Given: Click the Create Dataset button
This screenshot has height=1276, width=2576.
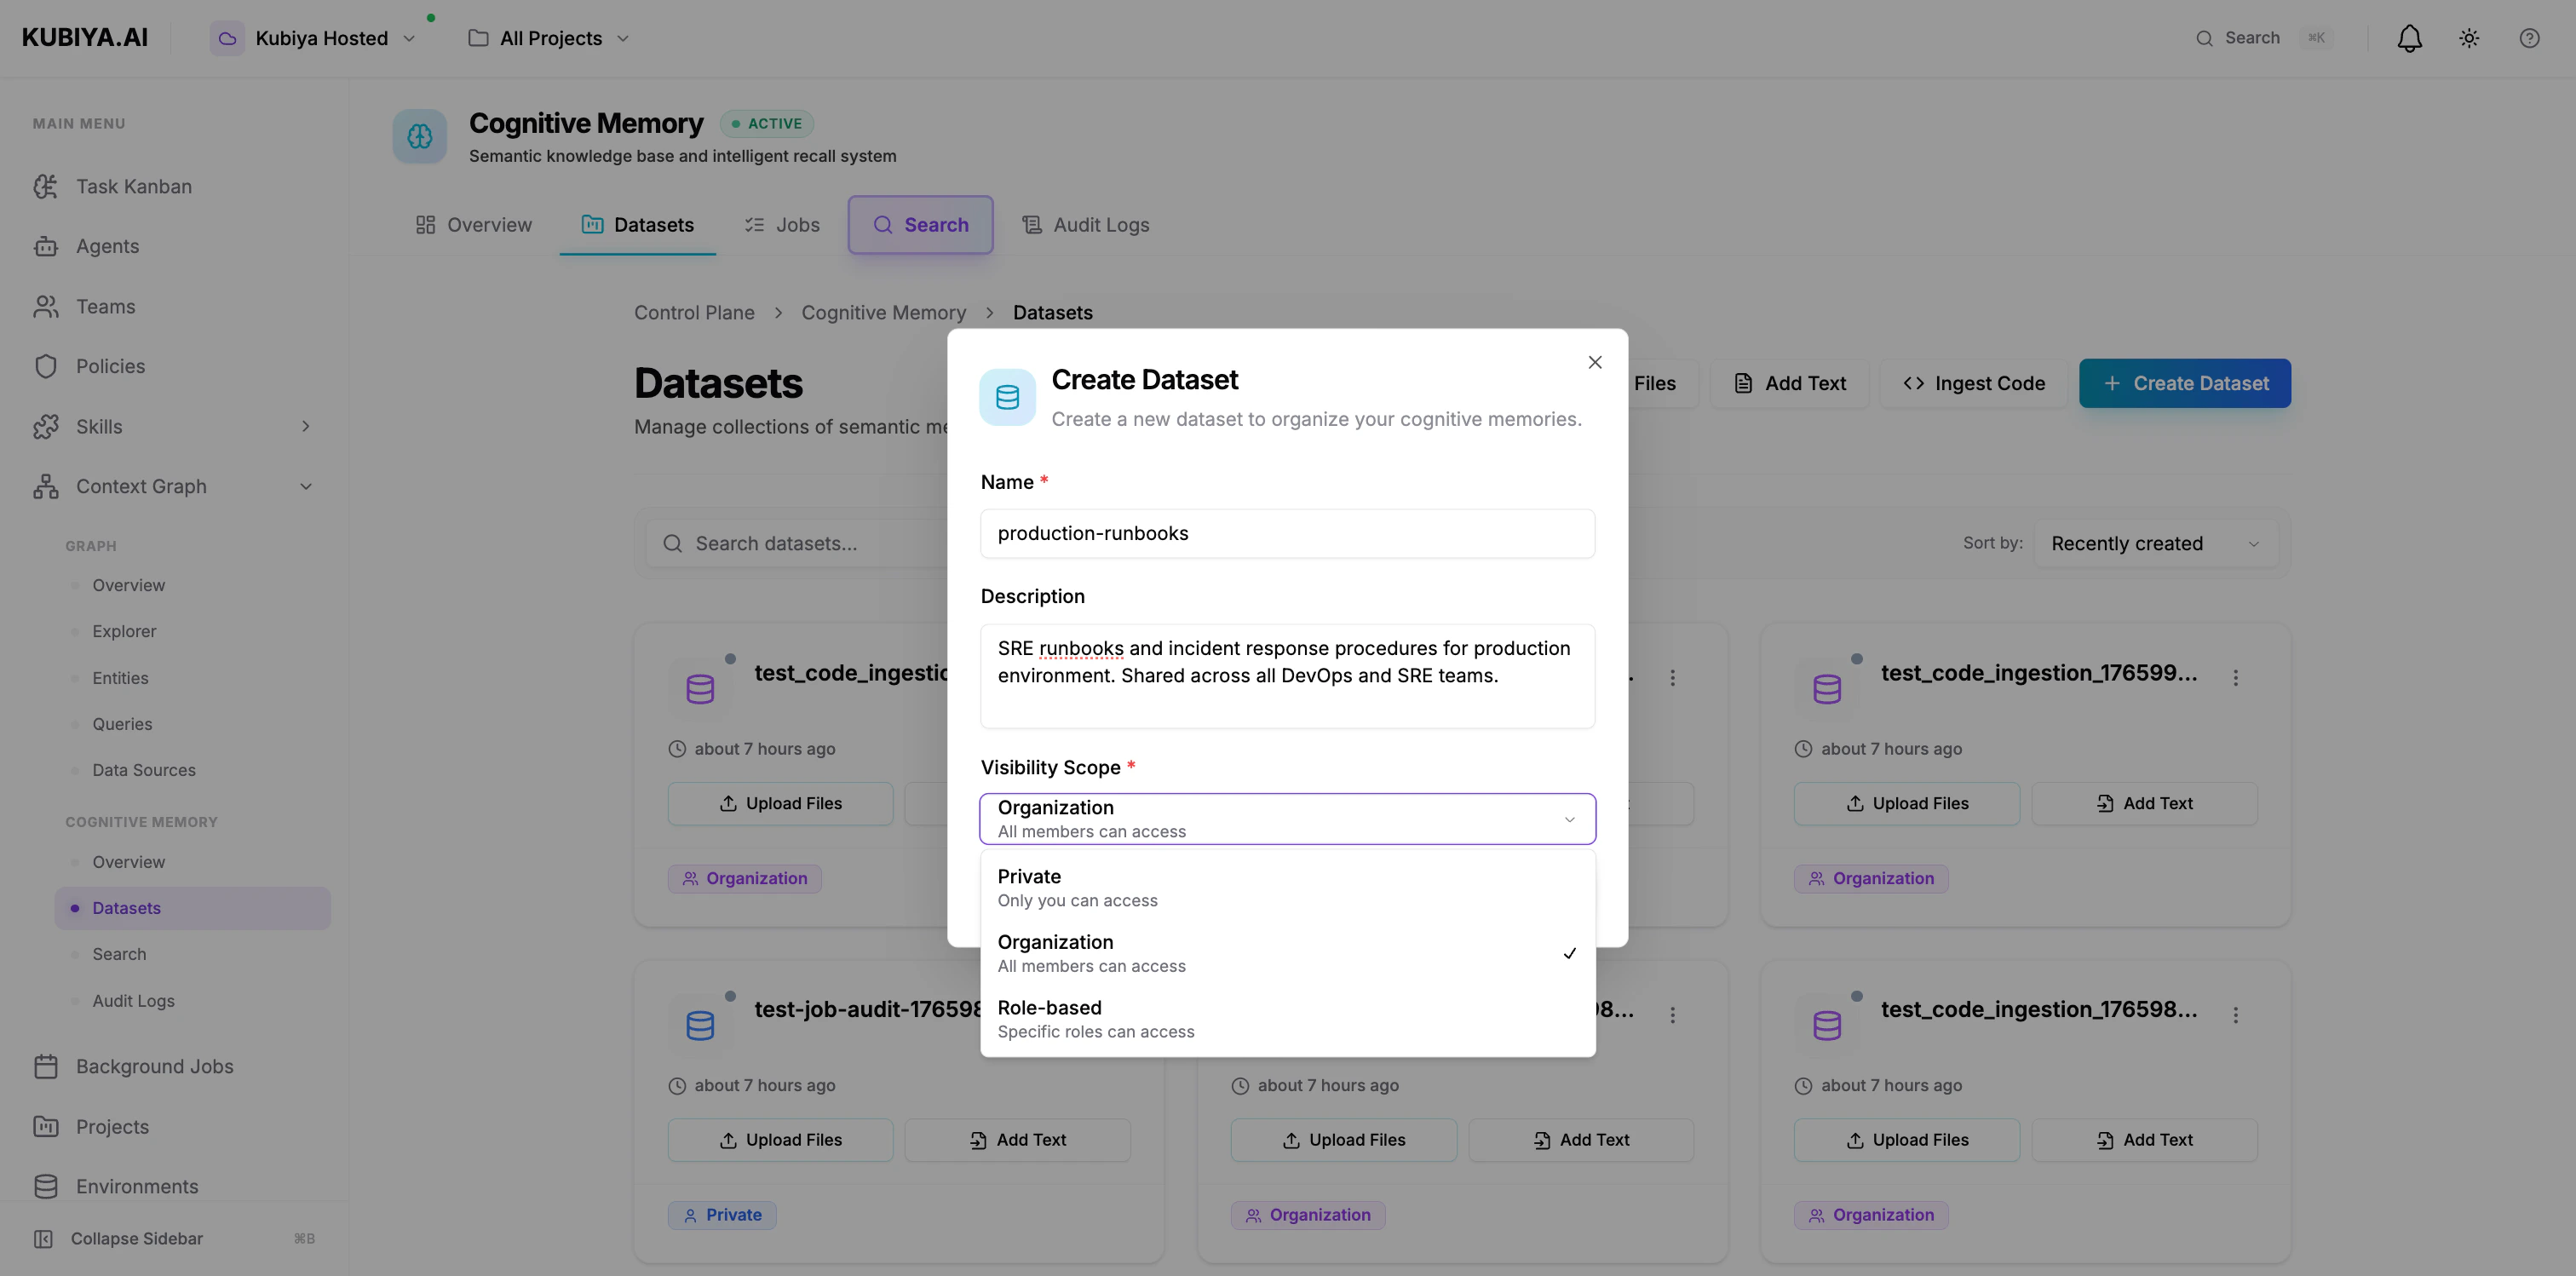Looking at the screenshot, I should click(2185, 383).
